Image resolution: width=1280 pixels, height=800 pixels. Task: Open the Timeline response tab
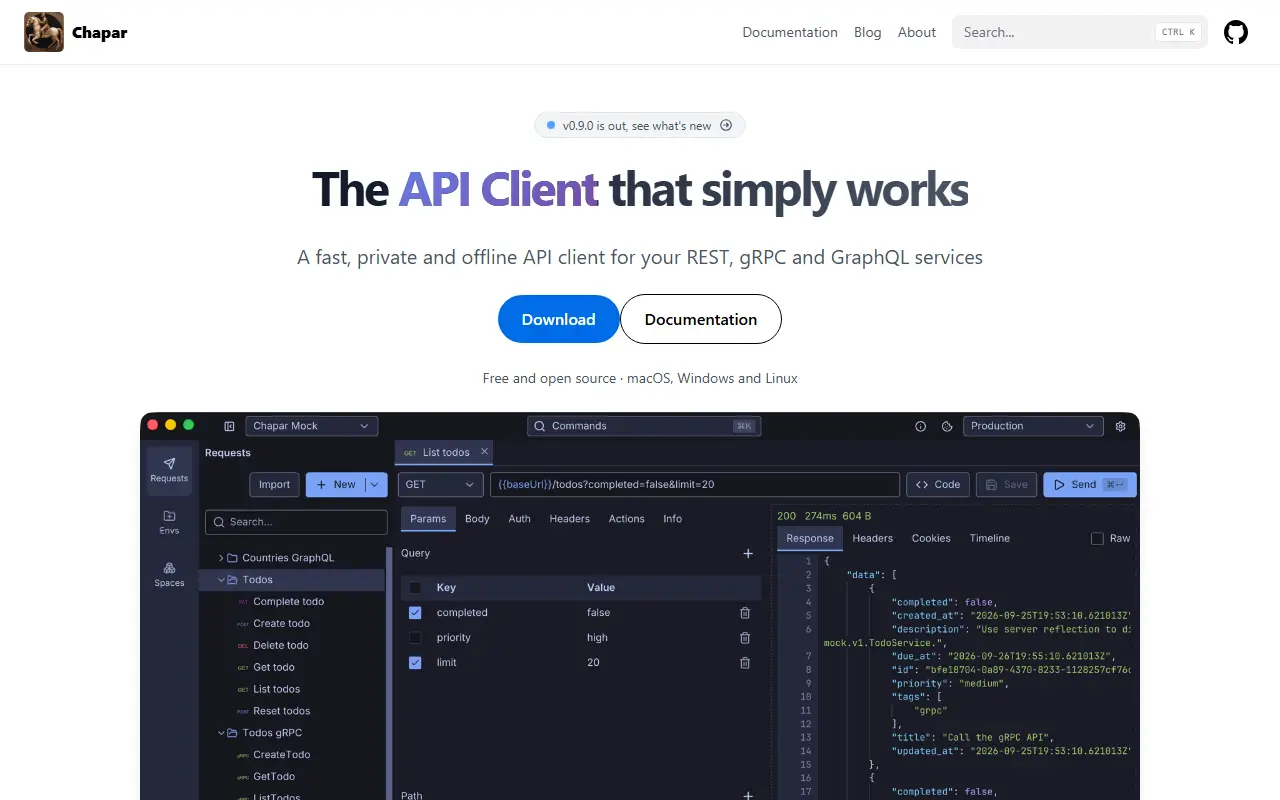(x=989, y=538)
